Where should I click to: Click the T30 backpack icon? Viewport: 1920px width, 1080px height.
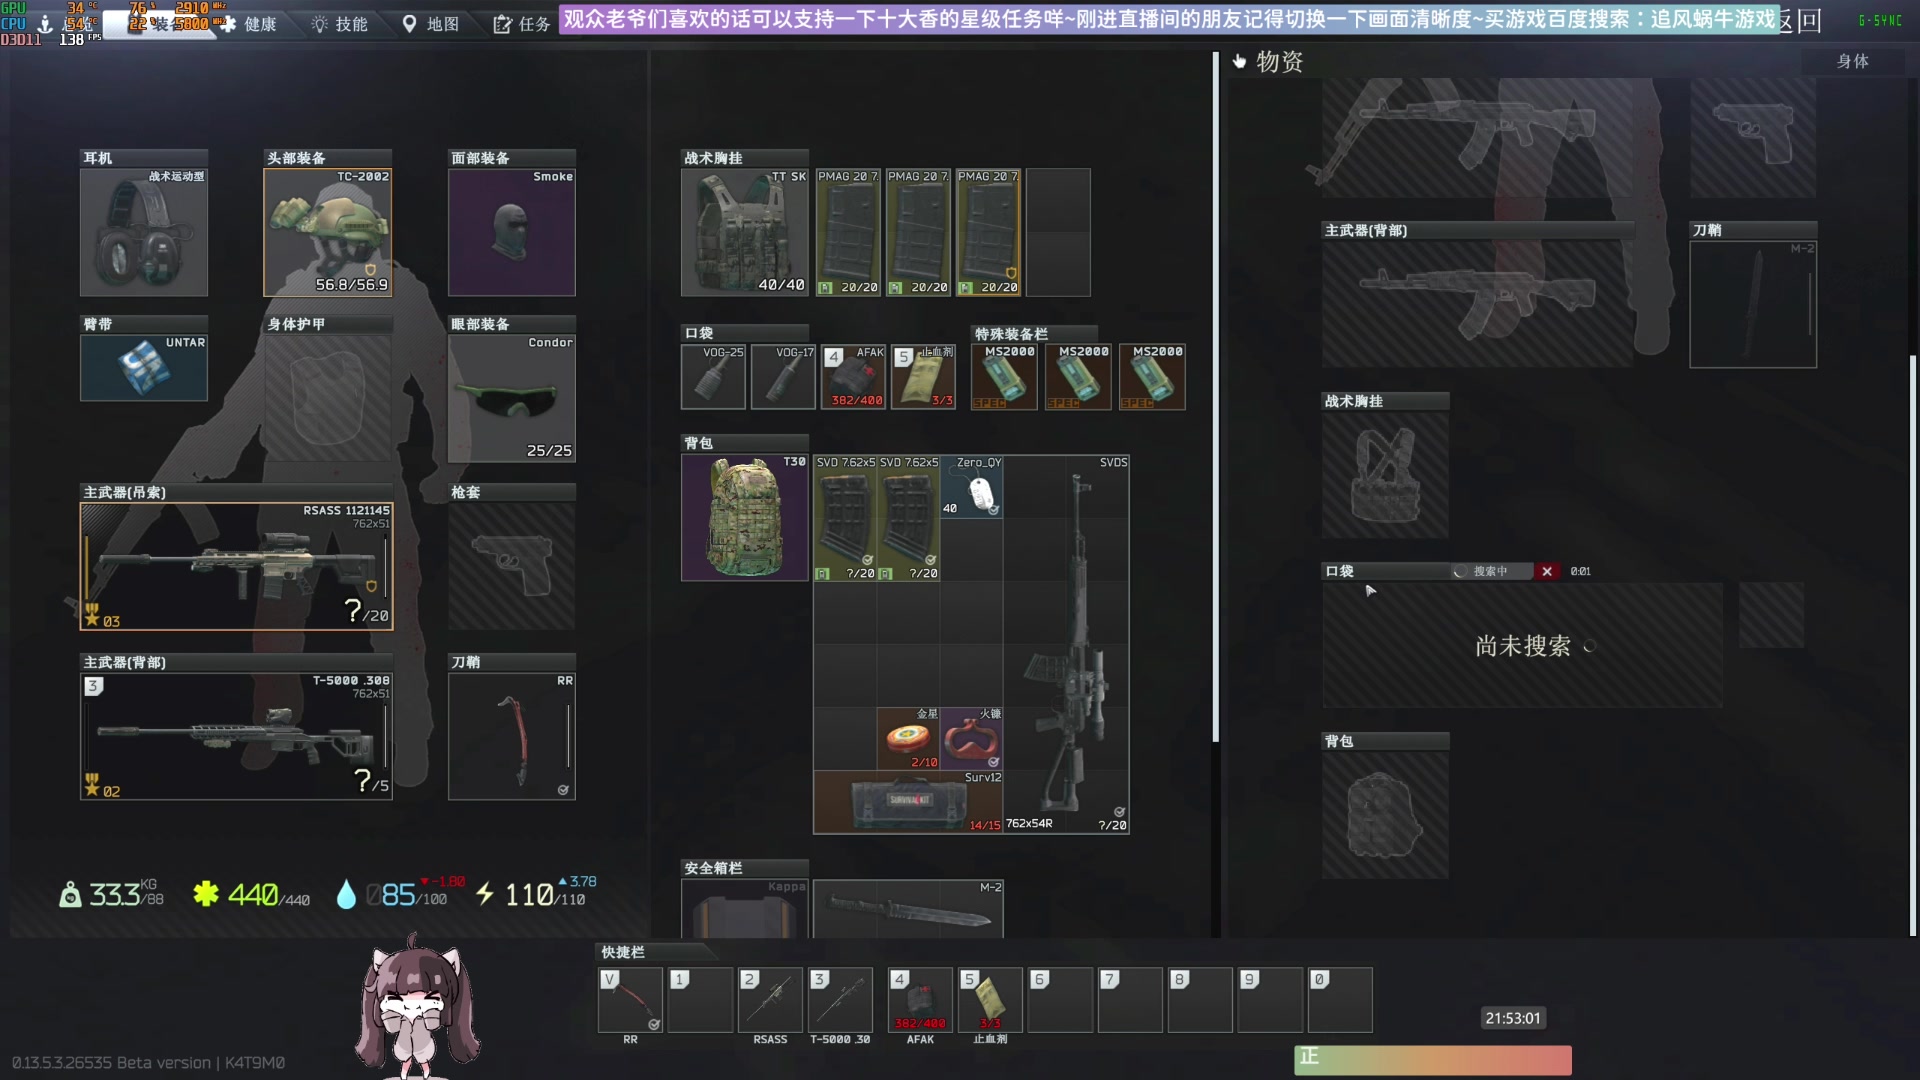tap(745, 517)
